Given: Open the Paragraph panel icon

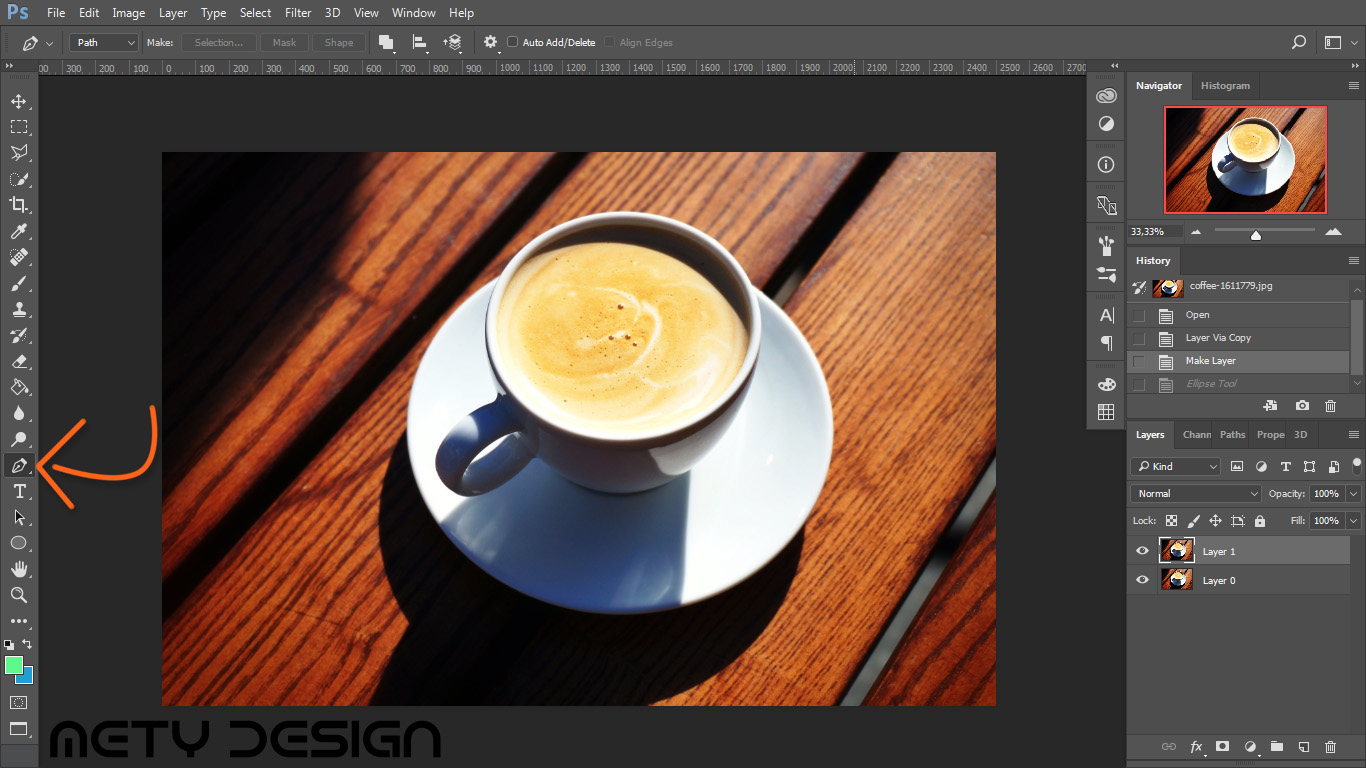Looking at the screenshot, I should 1106,343.
